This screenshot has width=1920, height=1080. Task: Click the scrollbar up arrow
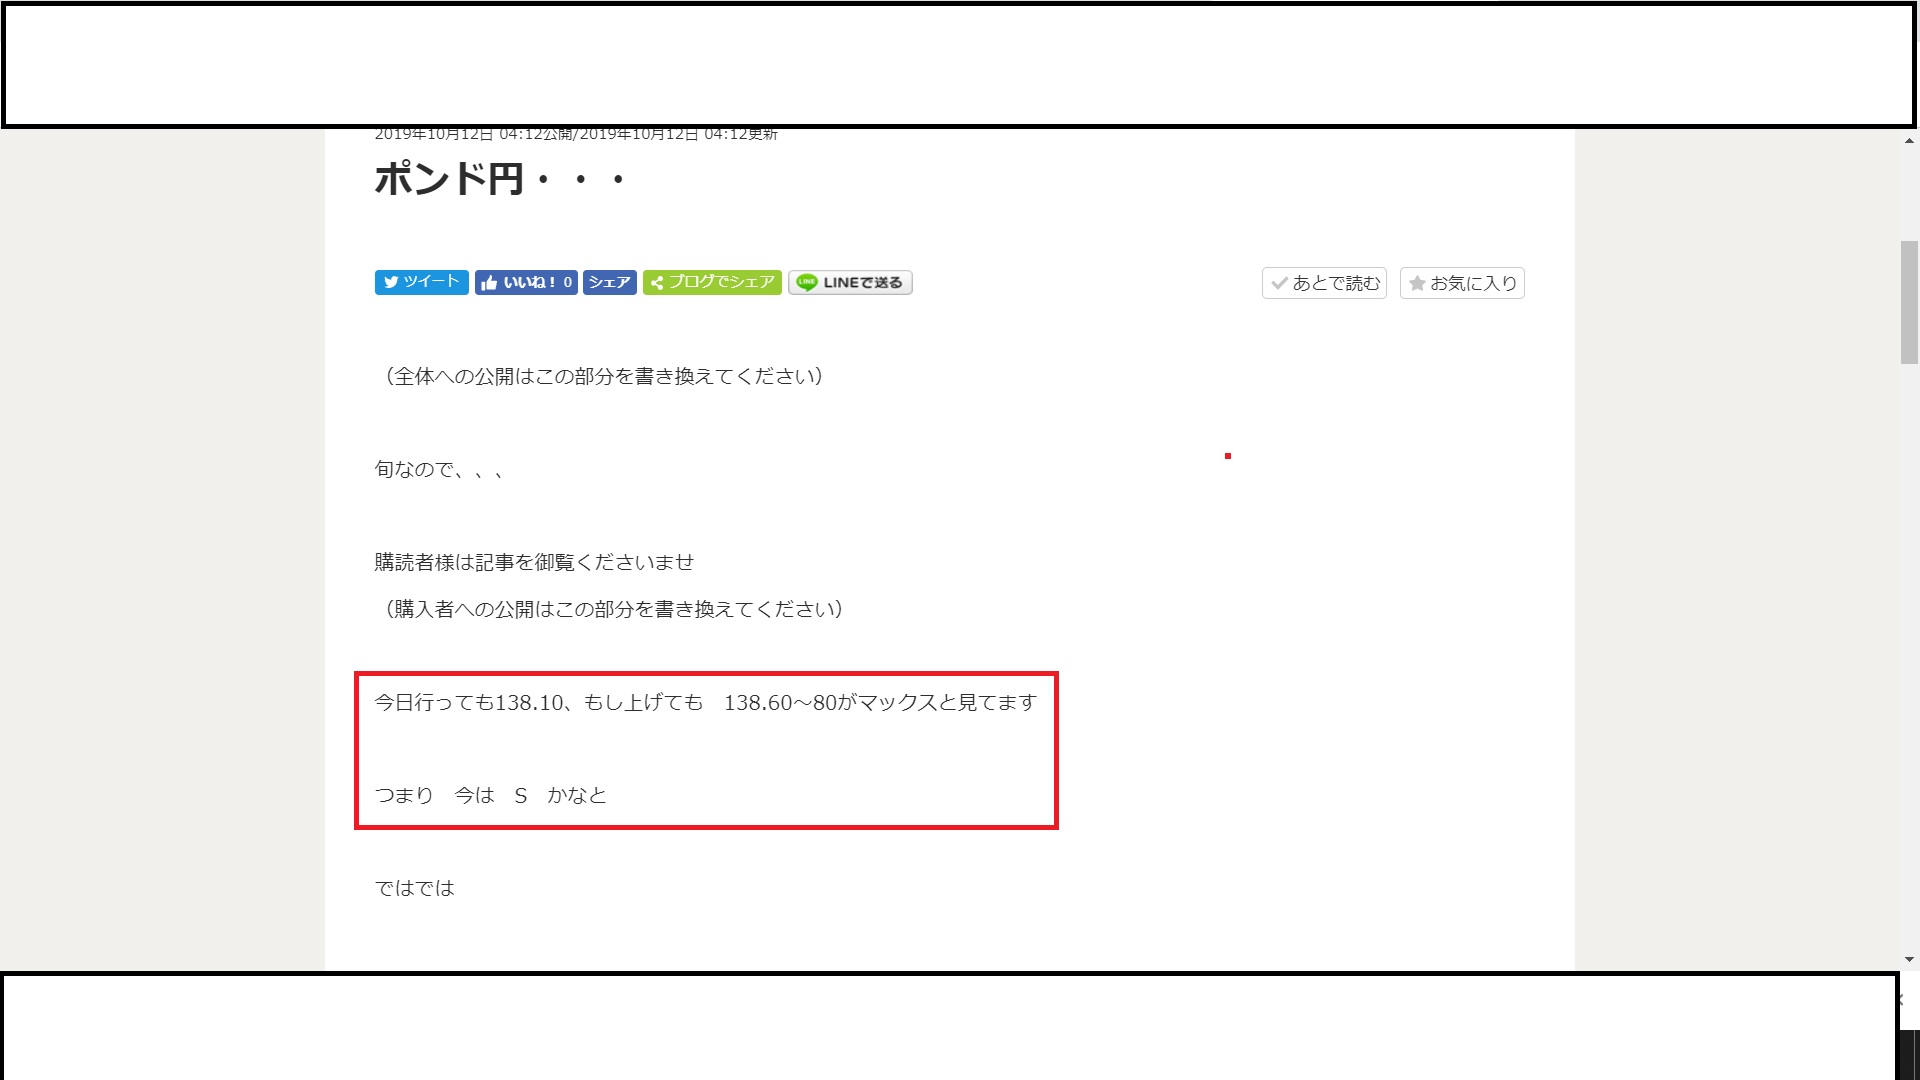pos(1909,141)
